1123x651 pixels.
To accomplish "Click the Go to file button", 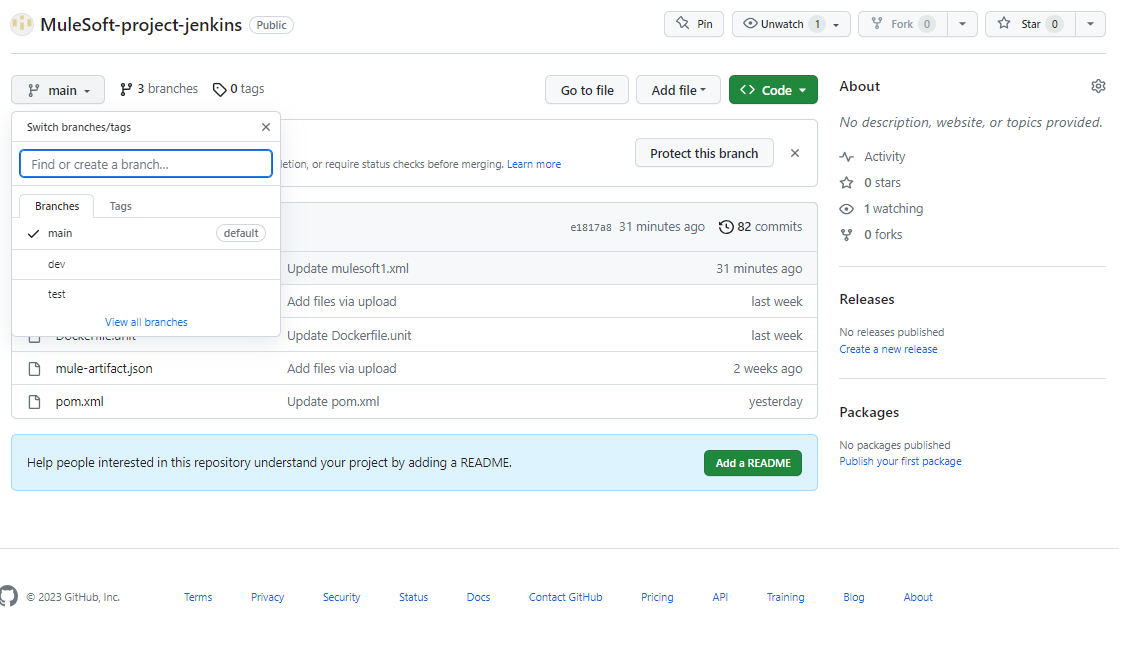I will (x=587, y=90).
